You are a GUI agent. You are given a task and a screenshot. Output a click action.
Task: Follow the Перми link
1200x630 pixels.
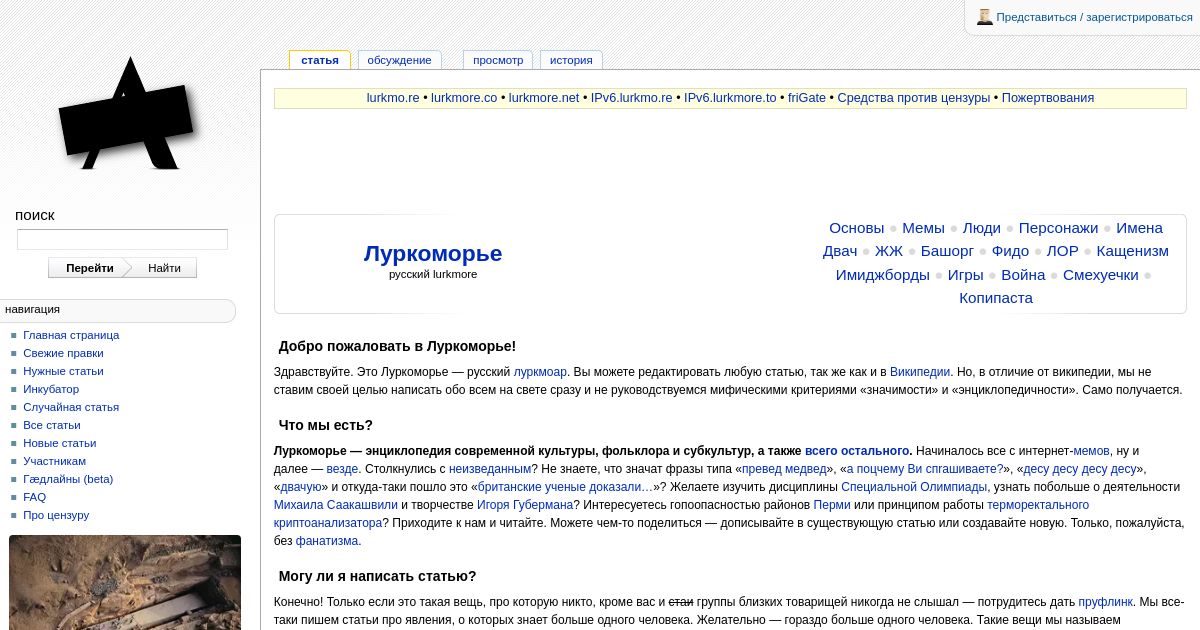pyautogui.click(x=832, y=505)
